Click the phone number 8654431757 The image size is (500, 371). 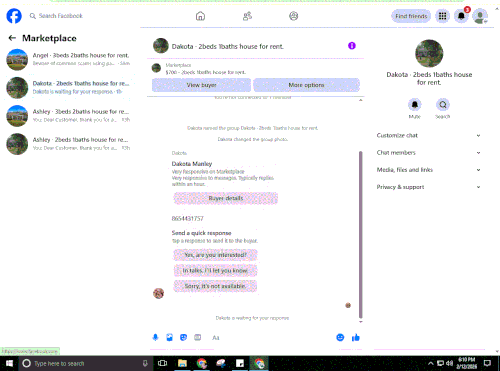(187, 219)
